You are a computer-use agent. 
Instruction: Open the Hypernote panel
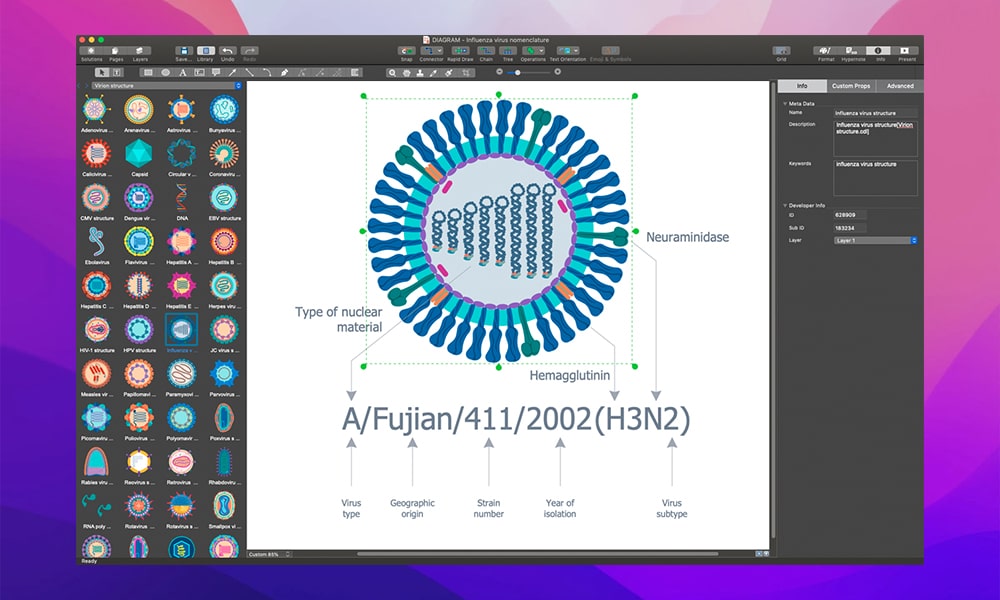click(853, 50)
